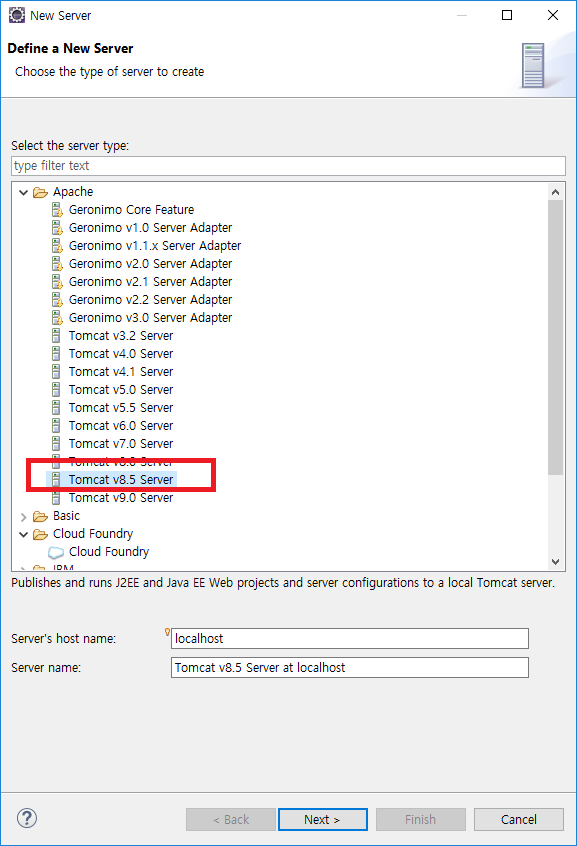
Task: Select Geronimo v1.1.x Server Adapter label
Action: pyautogui.click(x=155, y=245)
